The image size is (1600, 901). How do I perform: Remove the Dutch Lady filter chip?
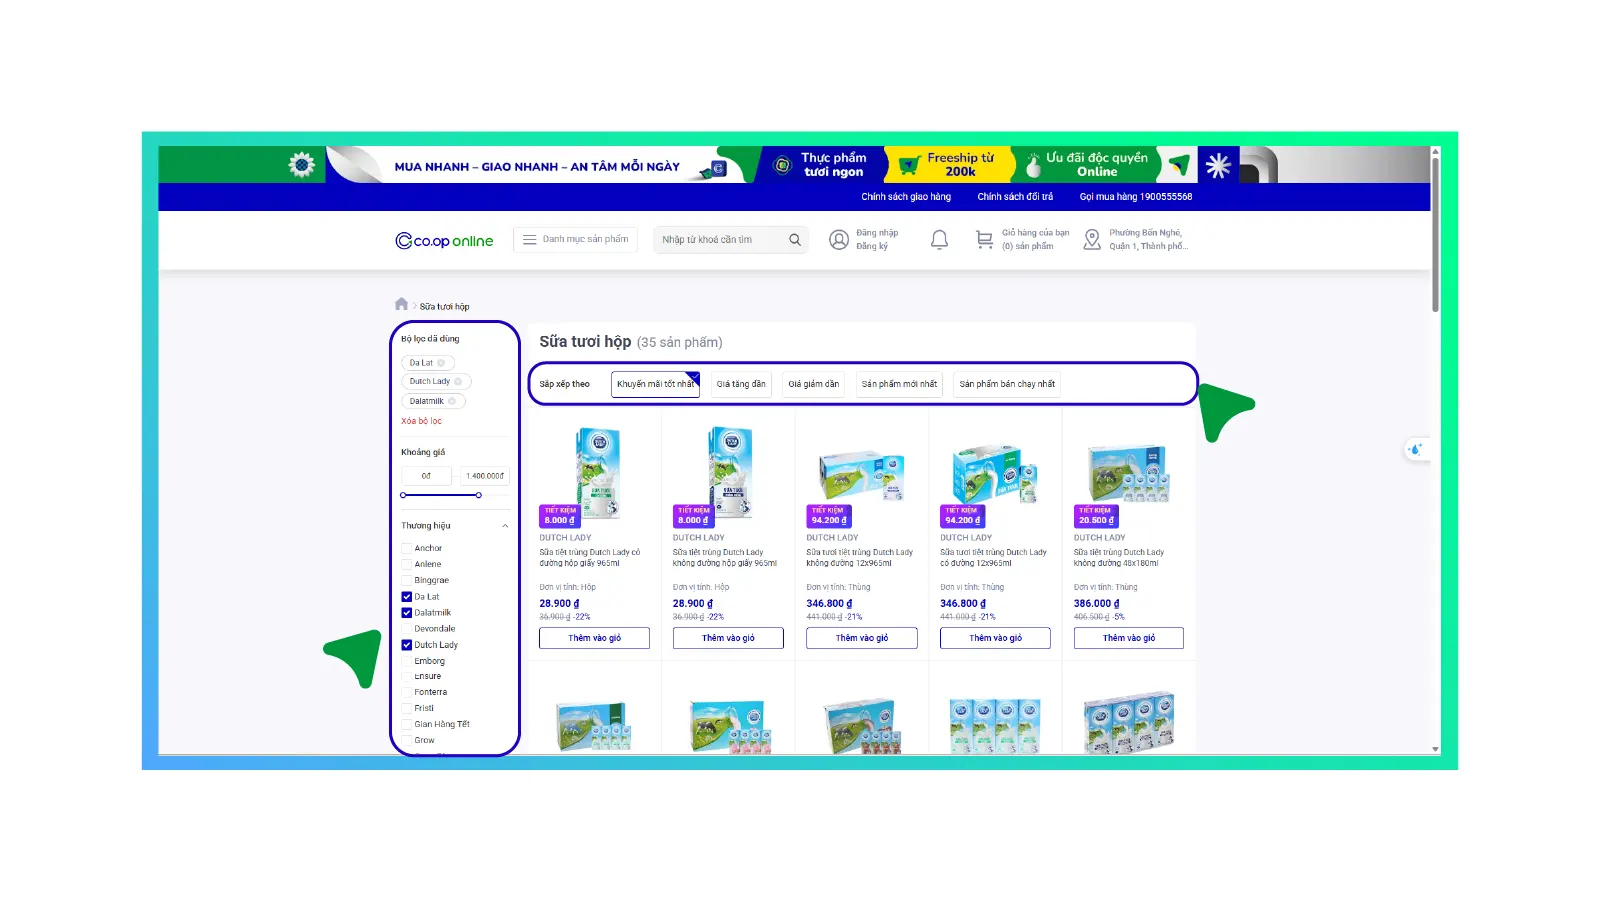click(x=458, y=382)
